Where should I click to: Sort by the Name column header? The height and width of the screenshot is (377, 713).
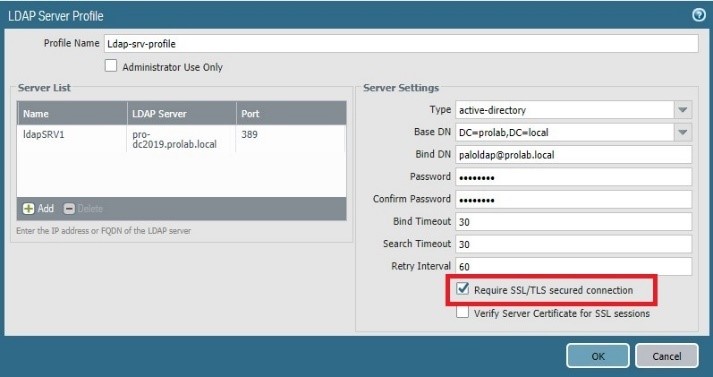click(72, 113)
